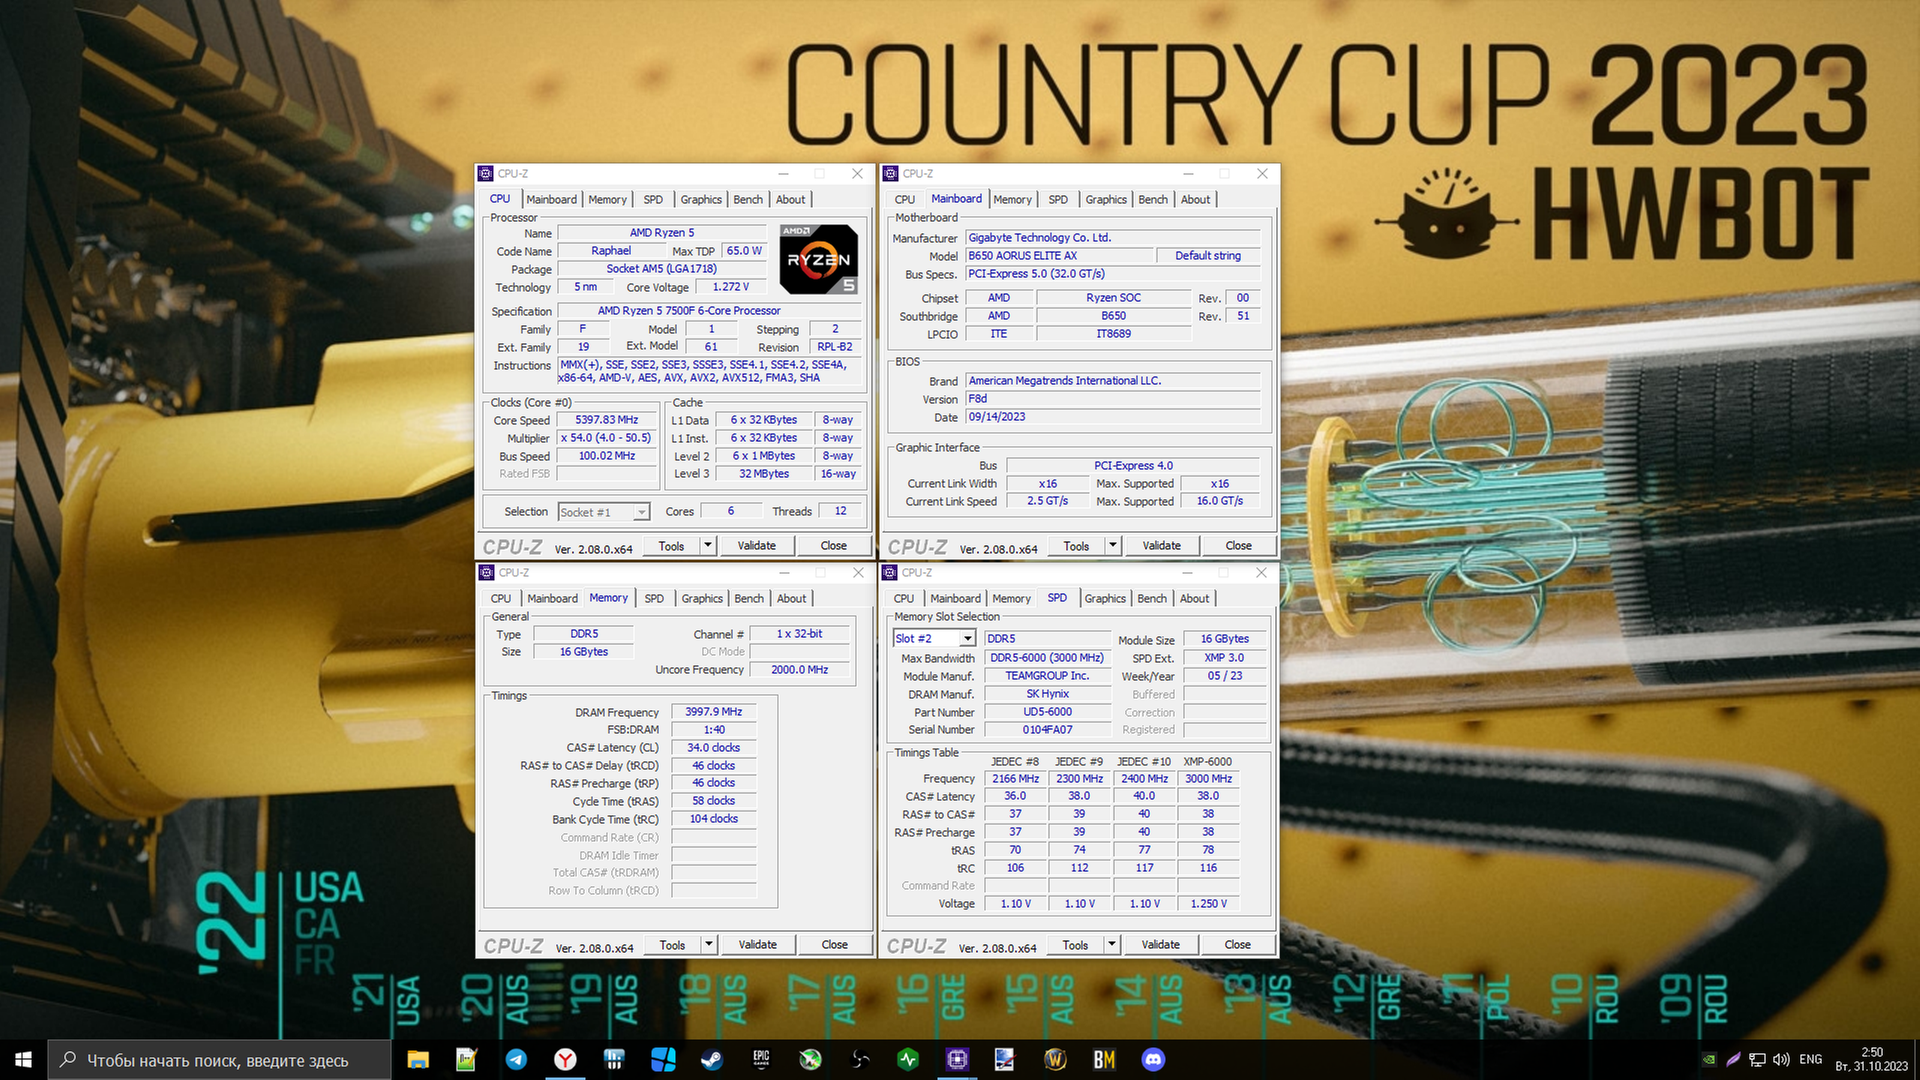The height and width of the screenshot is (1080, 1920).
Task: Expand Tools arrow in SPD window
Action: point(1112,945)
